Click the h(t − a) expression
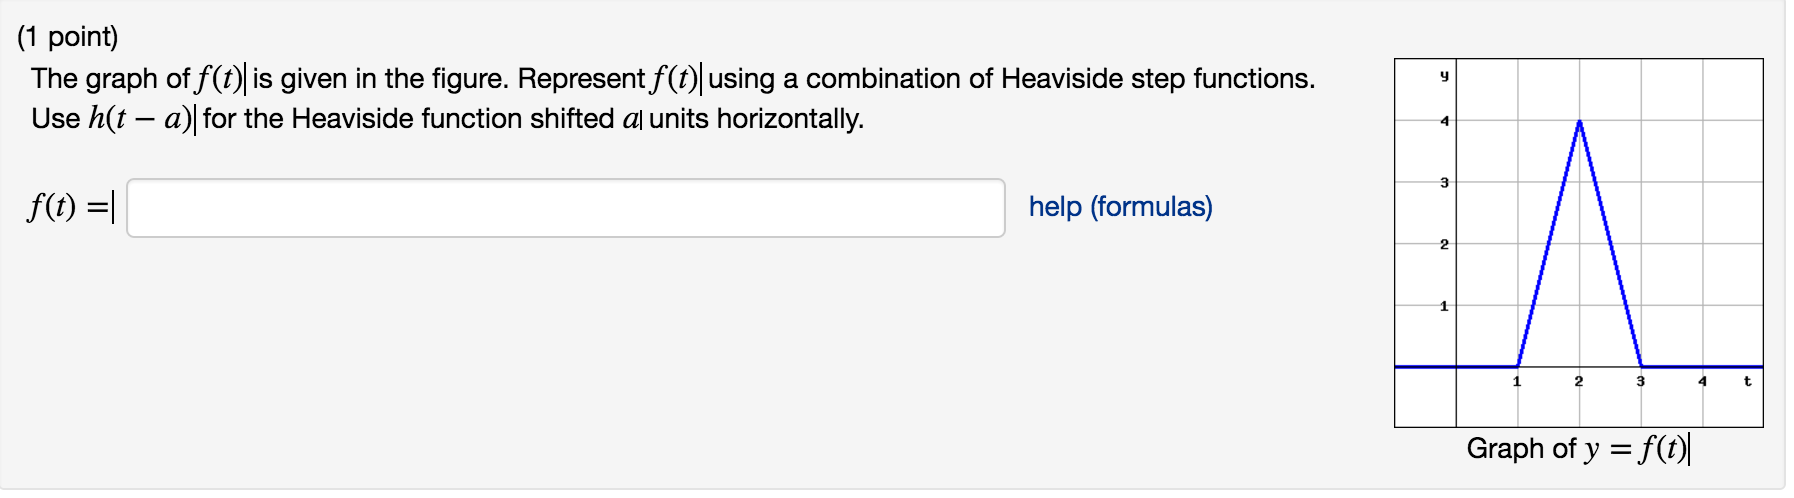This screenshot has height=498, width=1794. coord(140,119)
